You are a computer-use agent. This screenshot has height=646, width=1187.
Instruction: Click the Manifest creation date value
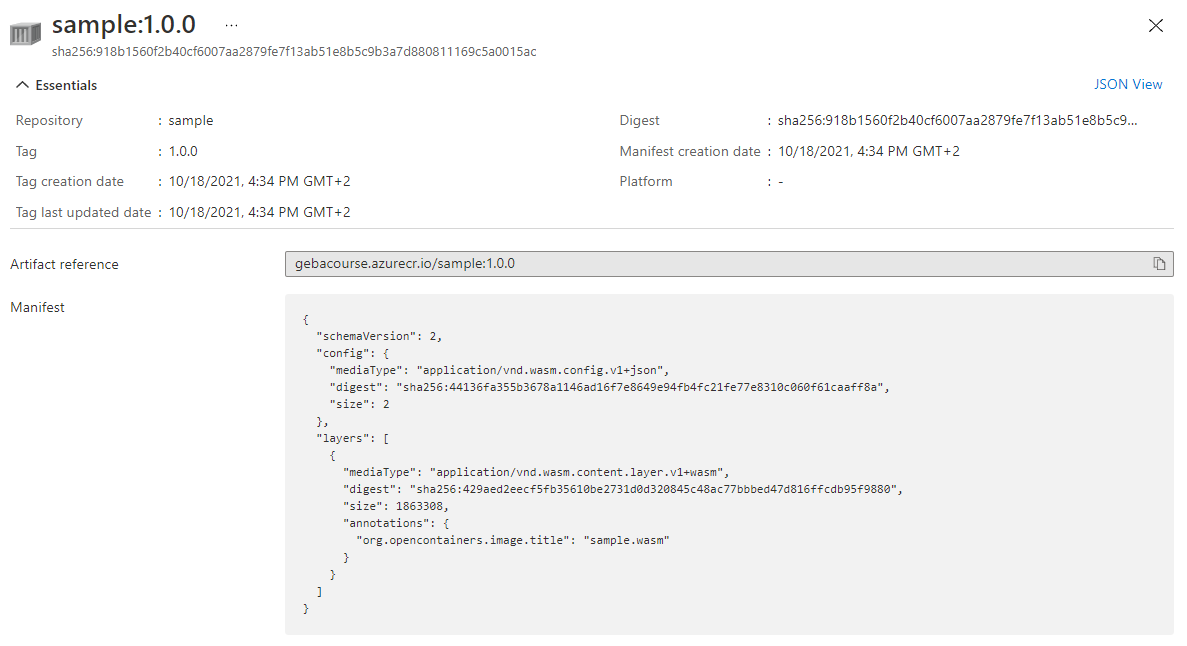(868, 152)
